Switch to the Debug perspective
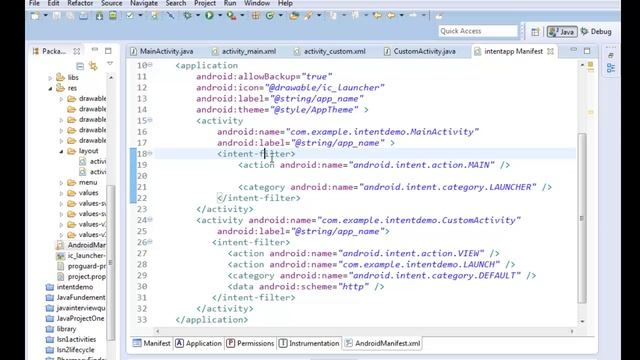 [596, 32]
